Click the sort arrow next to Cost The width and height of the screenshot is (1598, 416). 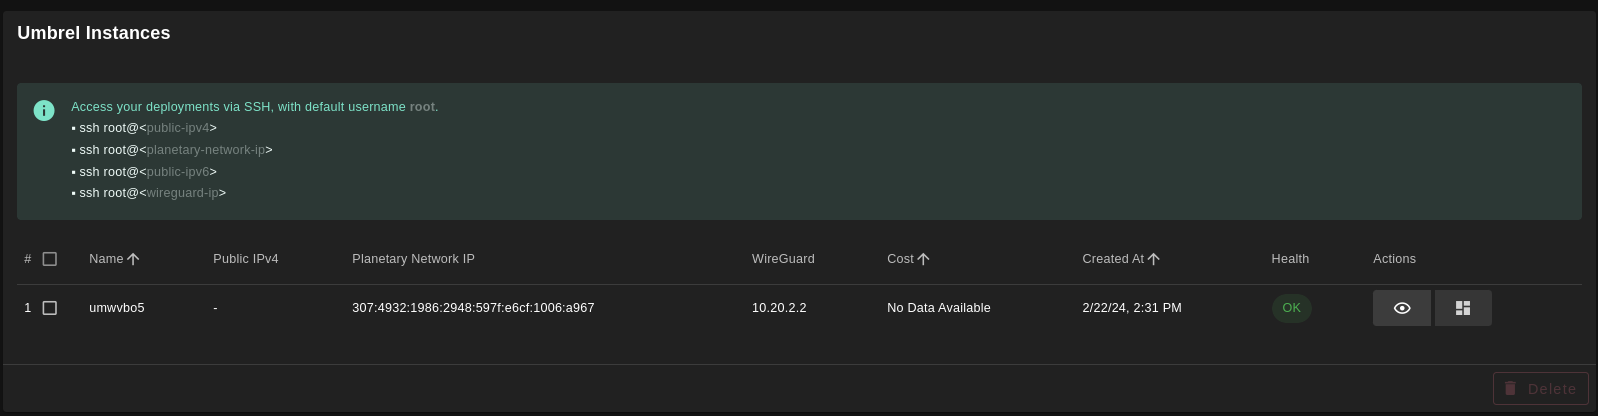tap(923, 259)
